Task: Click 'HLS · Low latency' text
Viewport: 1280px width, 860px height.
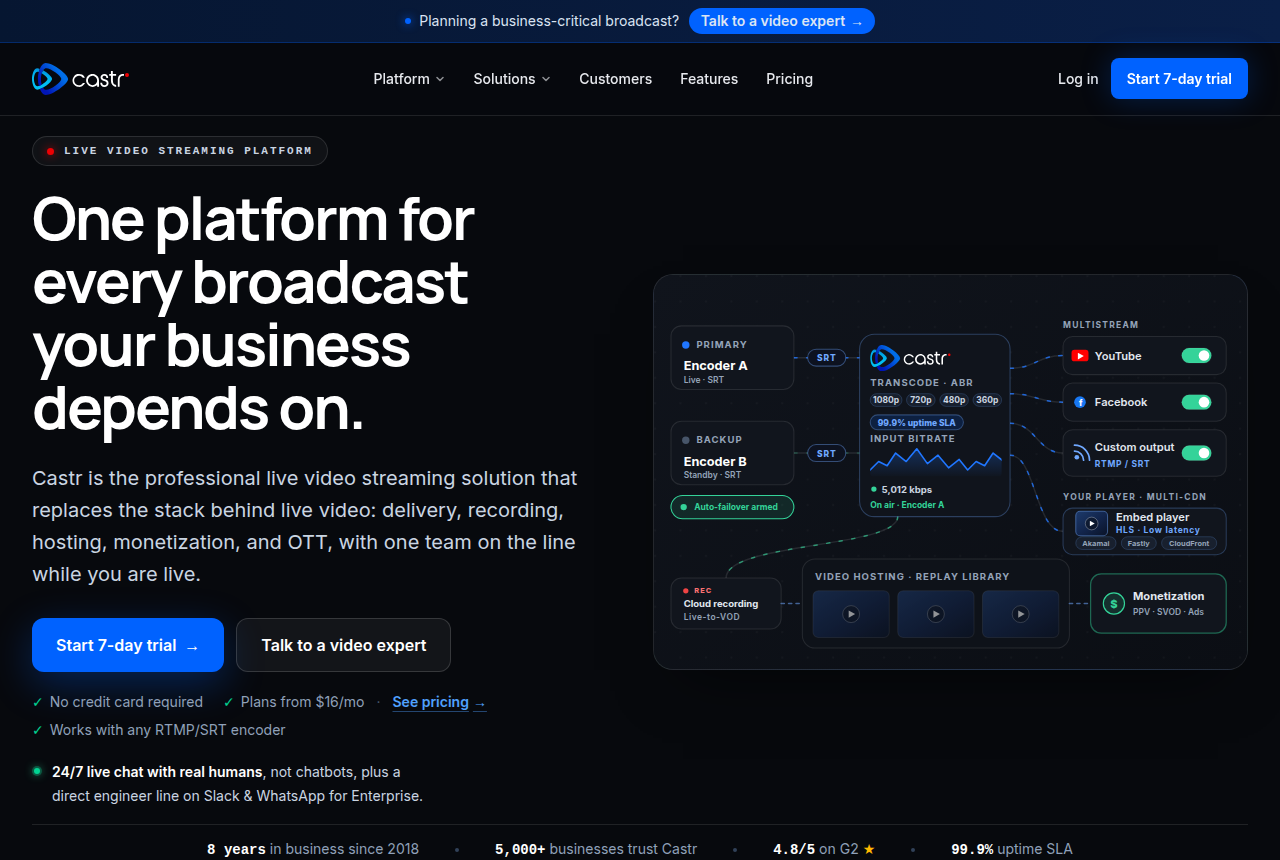Action: [x=1158, y=530]
